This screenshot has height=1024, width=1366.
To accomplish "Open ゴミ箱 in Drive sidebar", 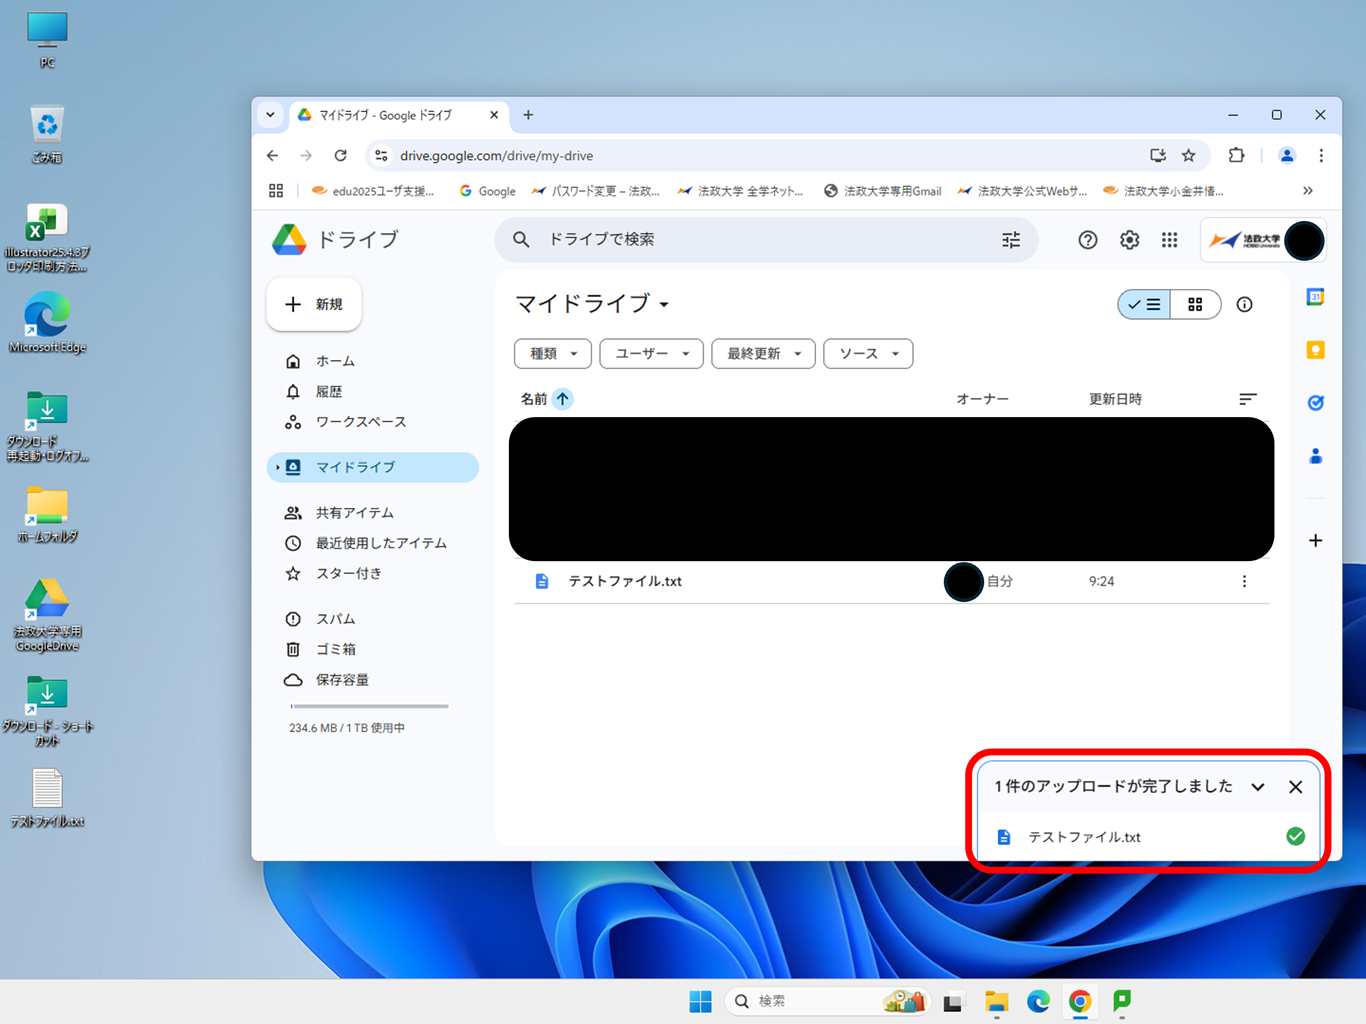I will (336, 650).
